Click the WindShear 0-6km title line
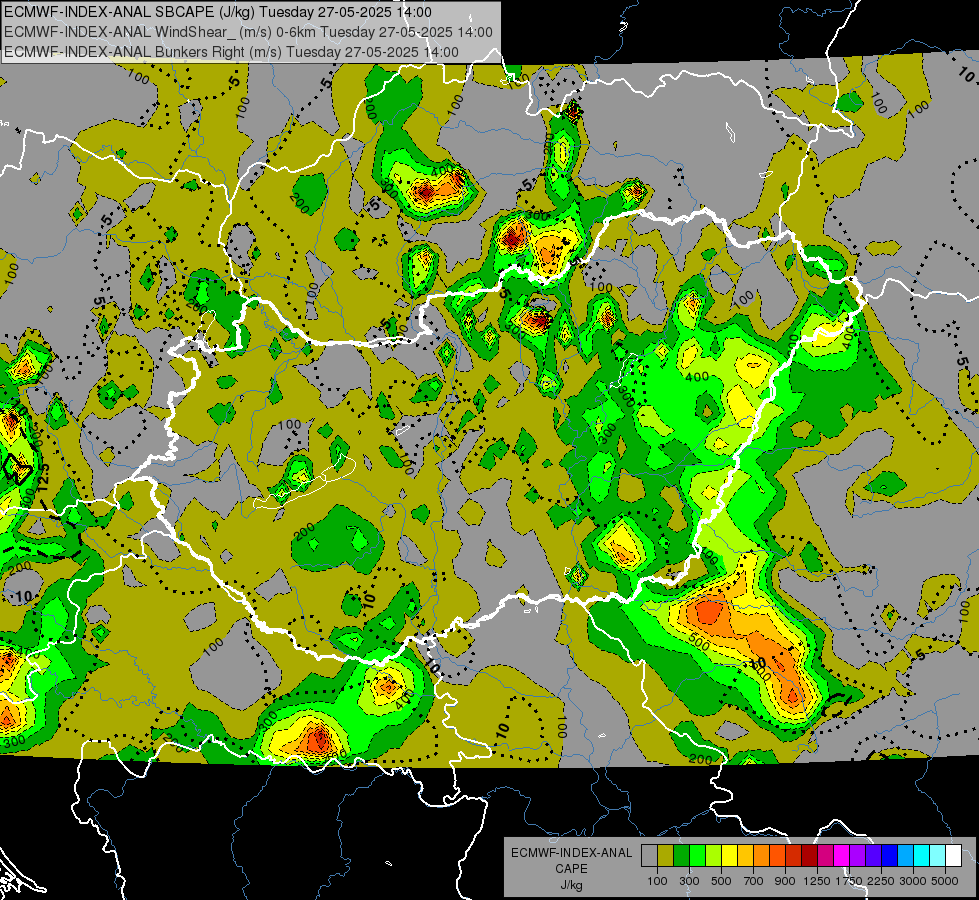The height and width of the screenshot is (900, 979). (248, 32)
